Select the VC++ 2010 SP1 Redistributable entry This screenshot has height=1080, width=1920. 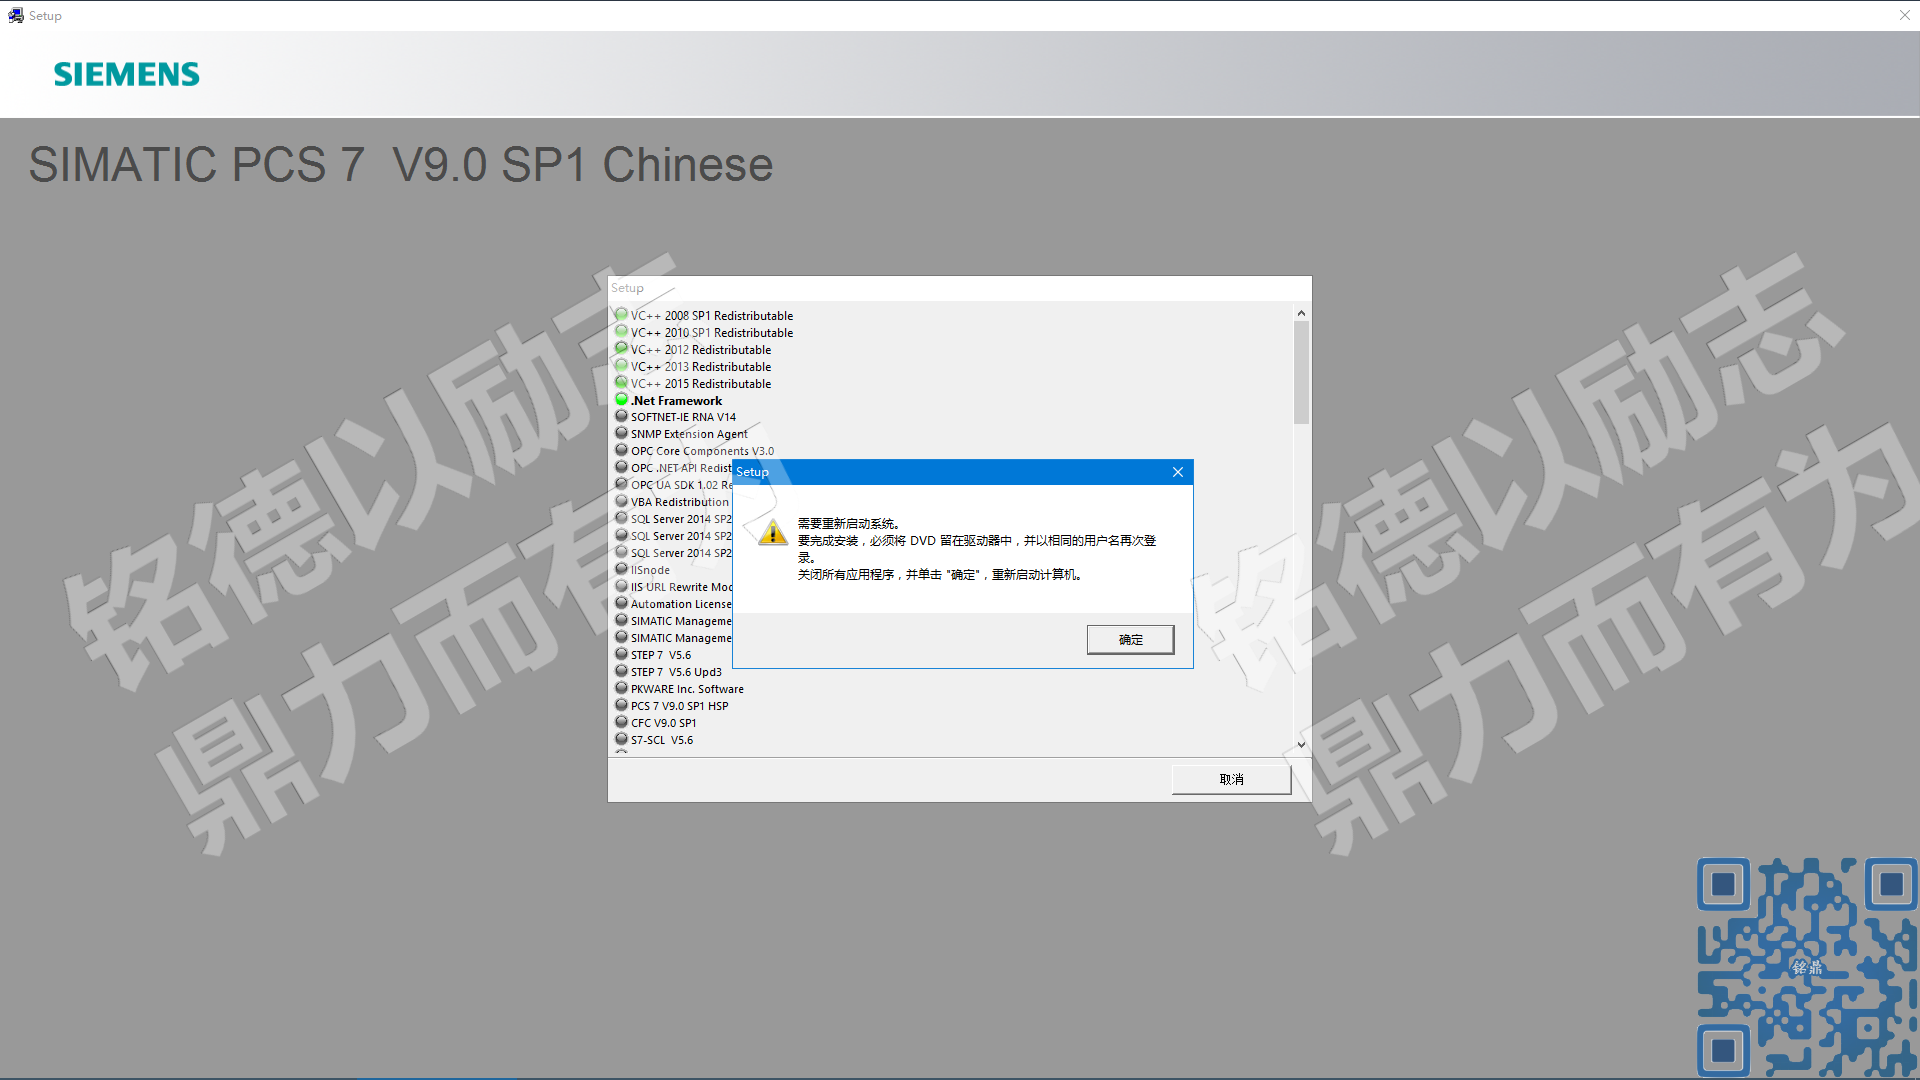pyautogui.click(x=712, y=333)
